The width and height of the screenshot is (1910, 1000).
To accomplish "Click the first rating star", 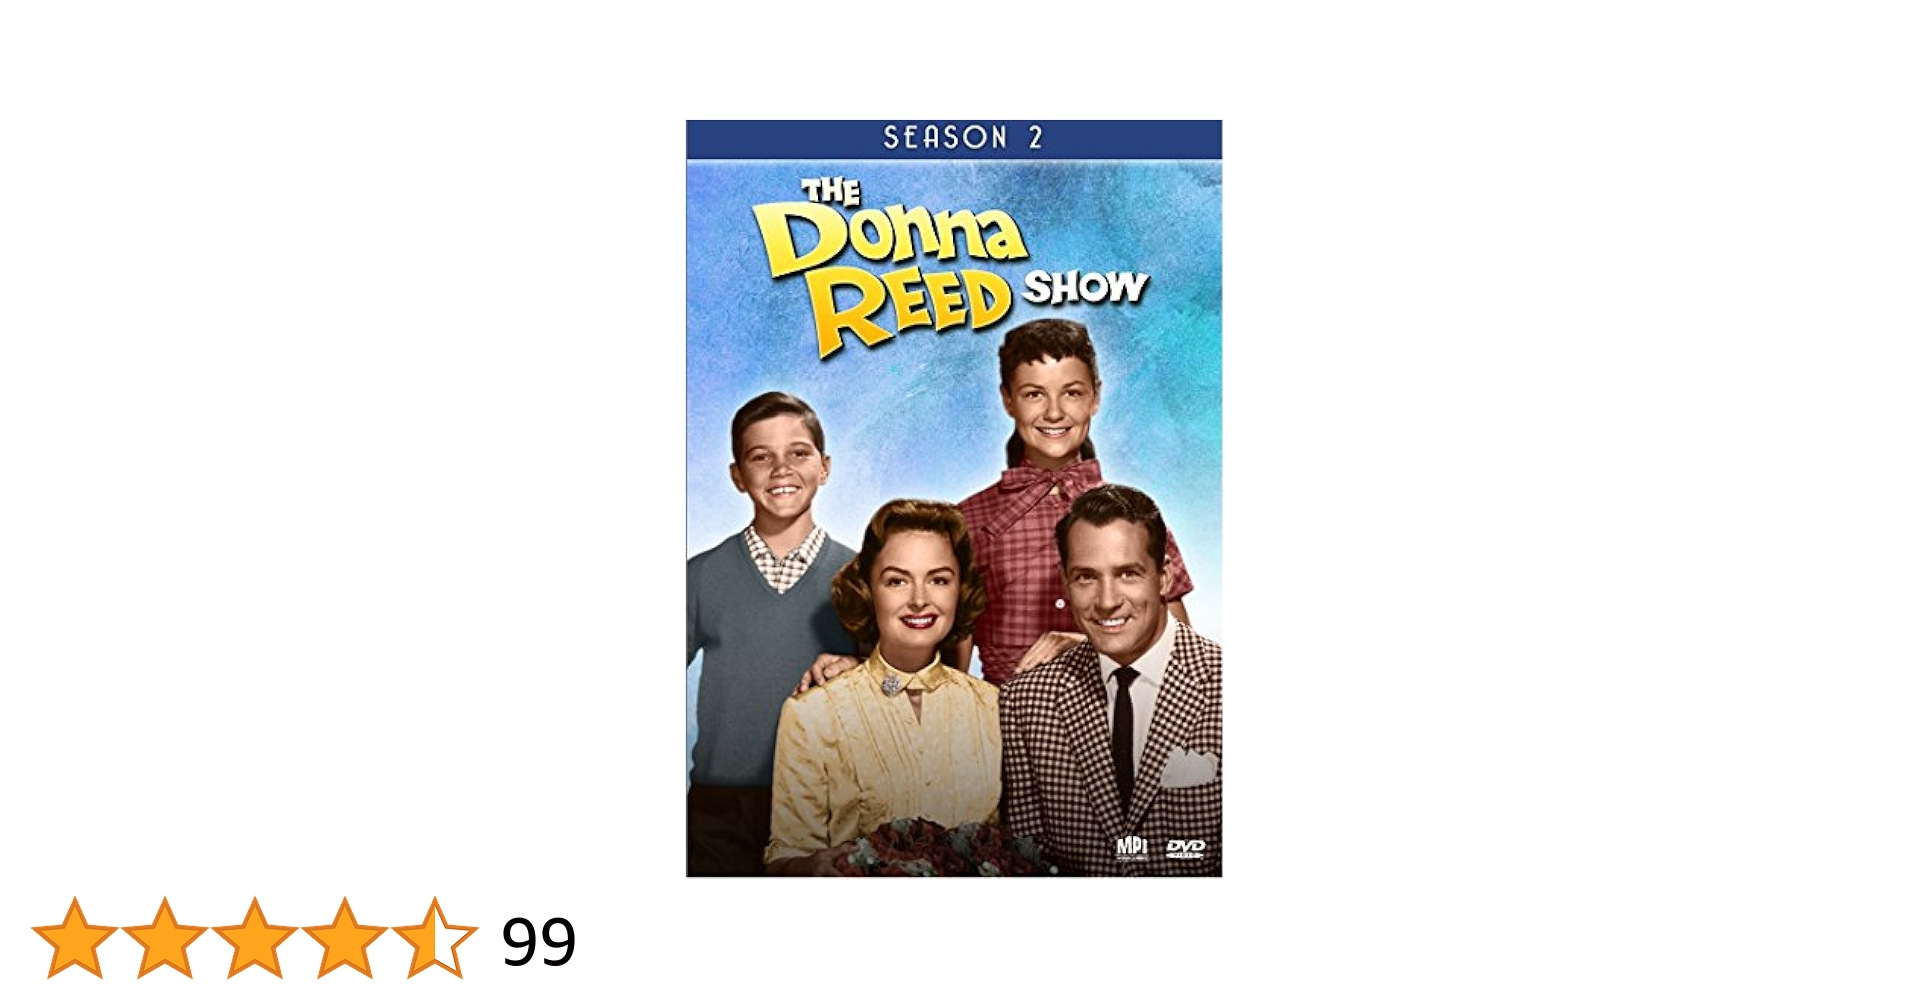I will point(75,938).
